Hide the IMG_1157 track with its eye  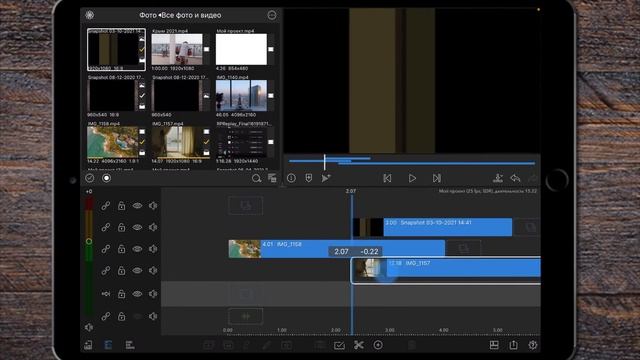137,270
